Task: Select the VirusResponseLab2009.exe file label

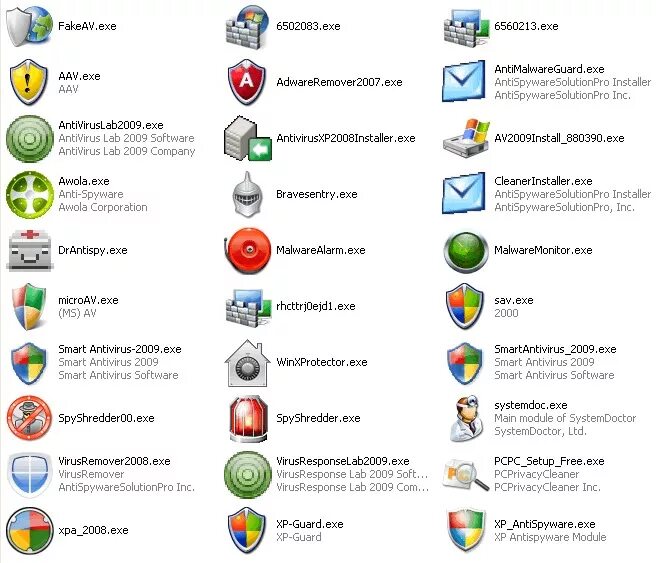Action: click(x=343, y=461)
